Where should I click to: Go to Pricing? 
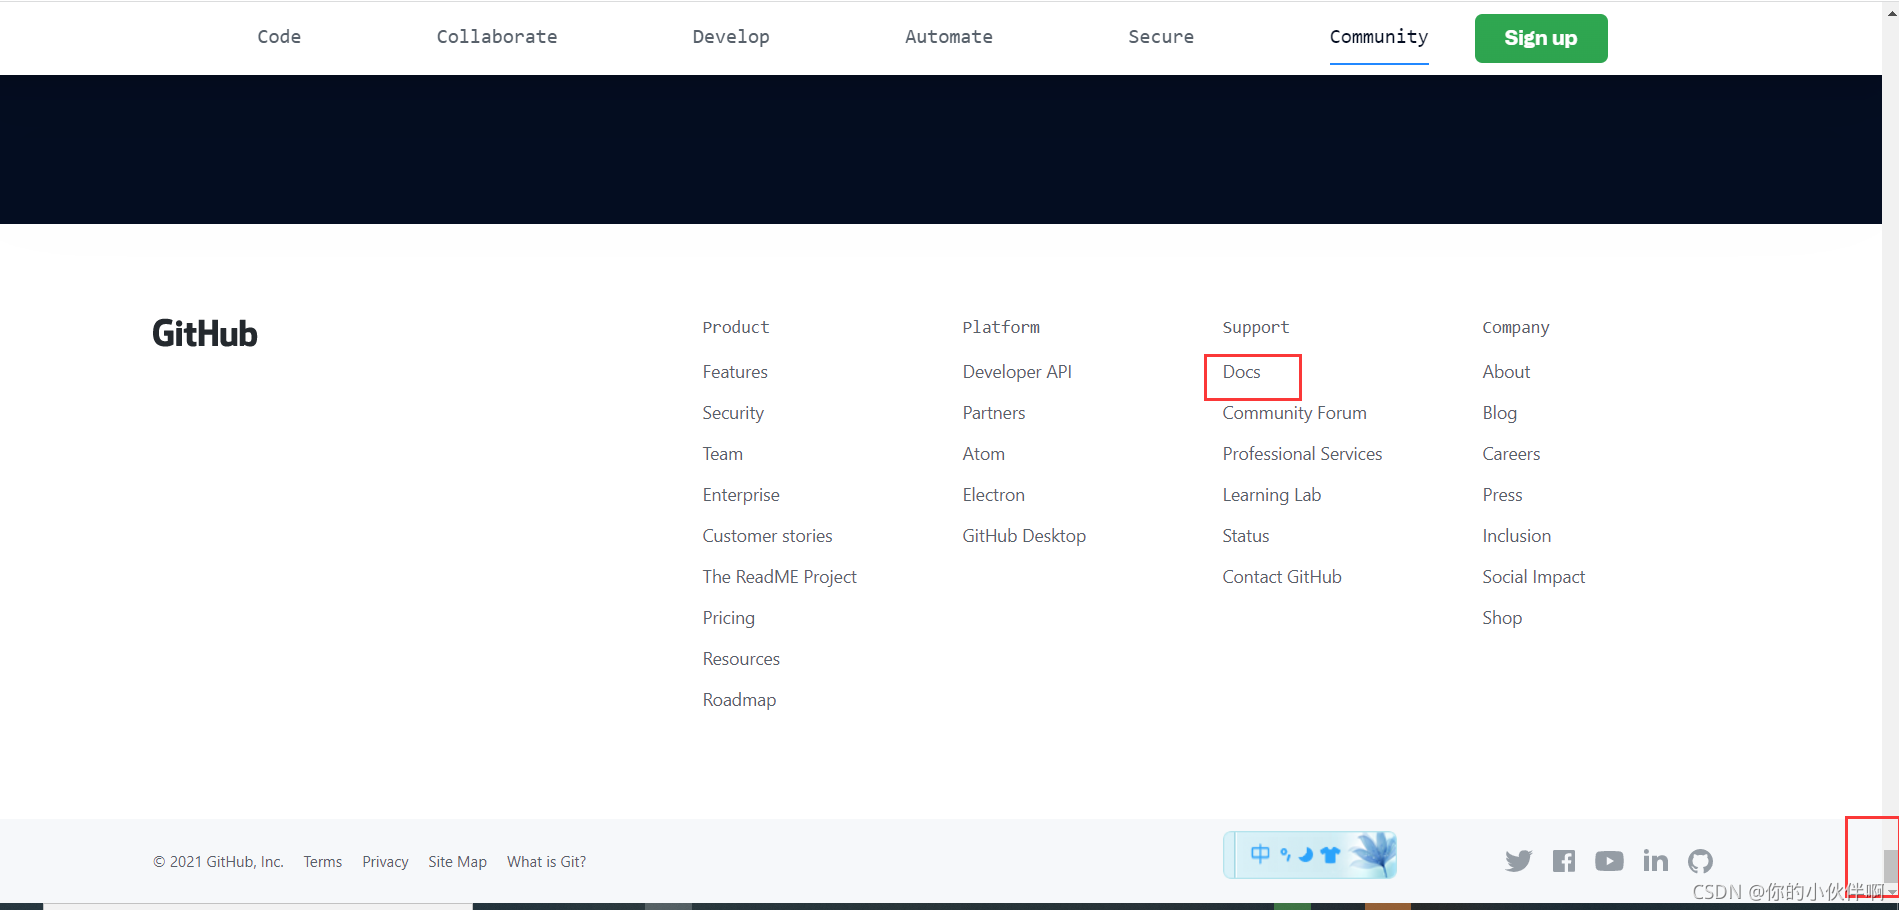728,618
